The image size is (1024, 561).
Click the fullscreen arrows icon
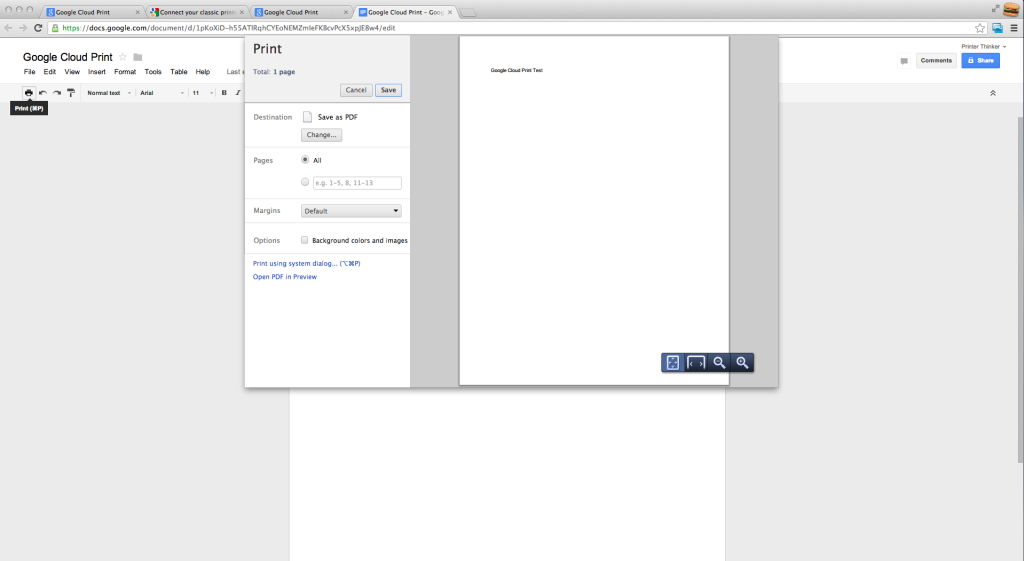pyautogui.click(x=995, y=9)
